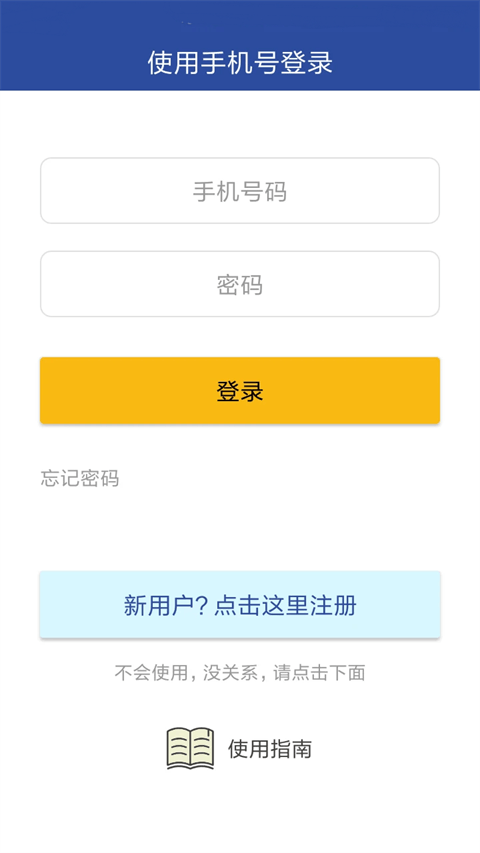
Task: Click the 手机号码 input field
Action: (240, 190)
